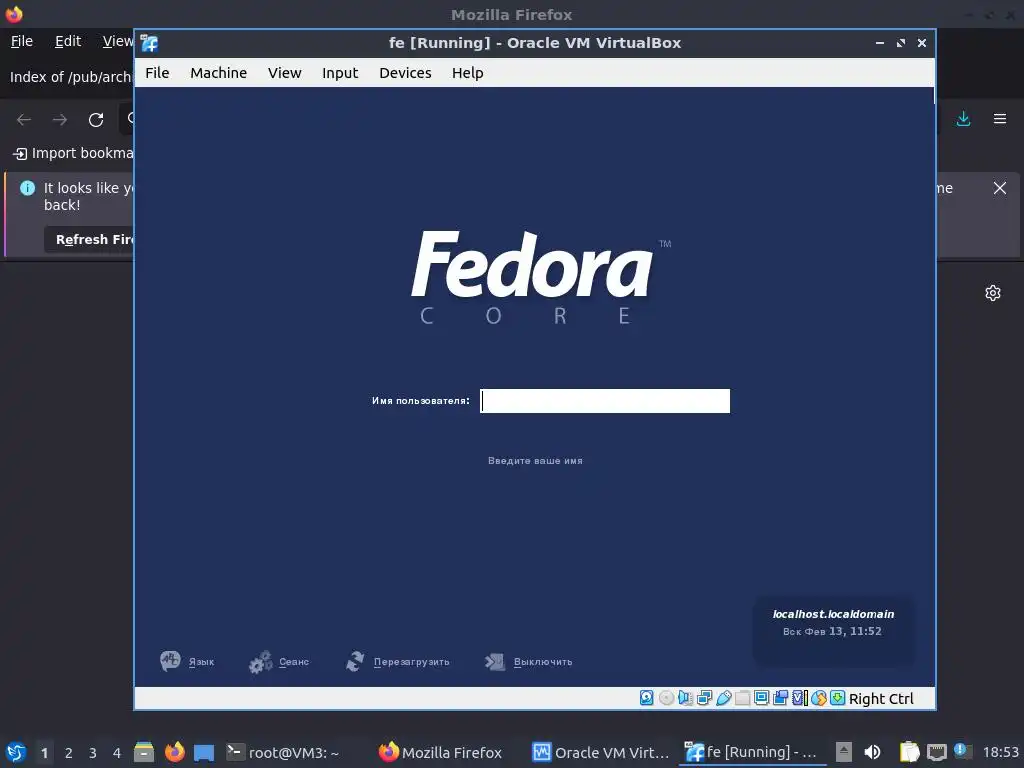Open the VirtualBox Devices menu
The image size is (1024, 768).
(x=406, y=72)
